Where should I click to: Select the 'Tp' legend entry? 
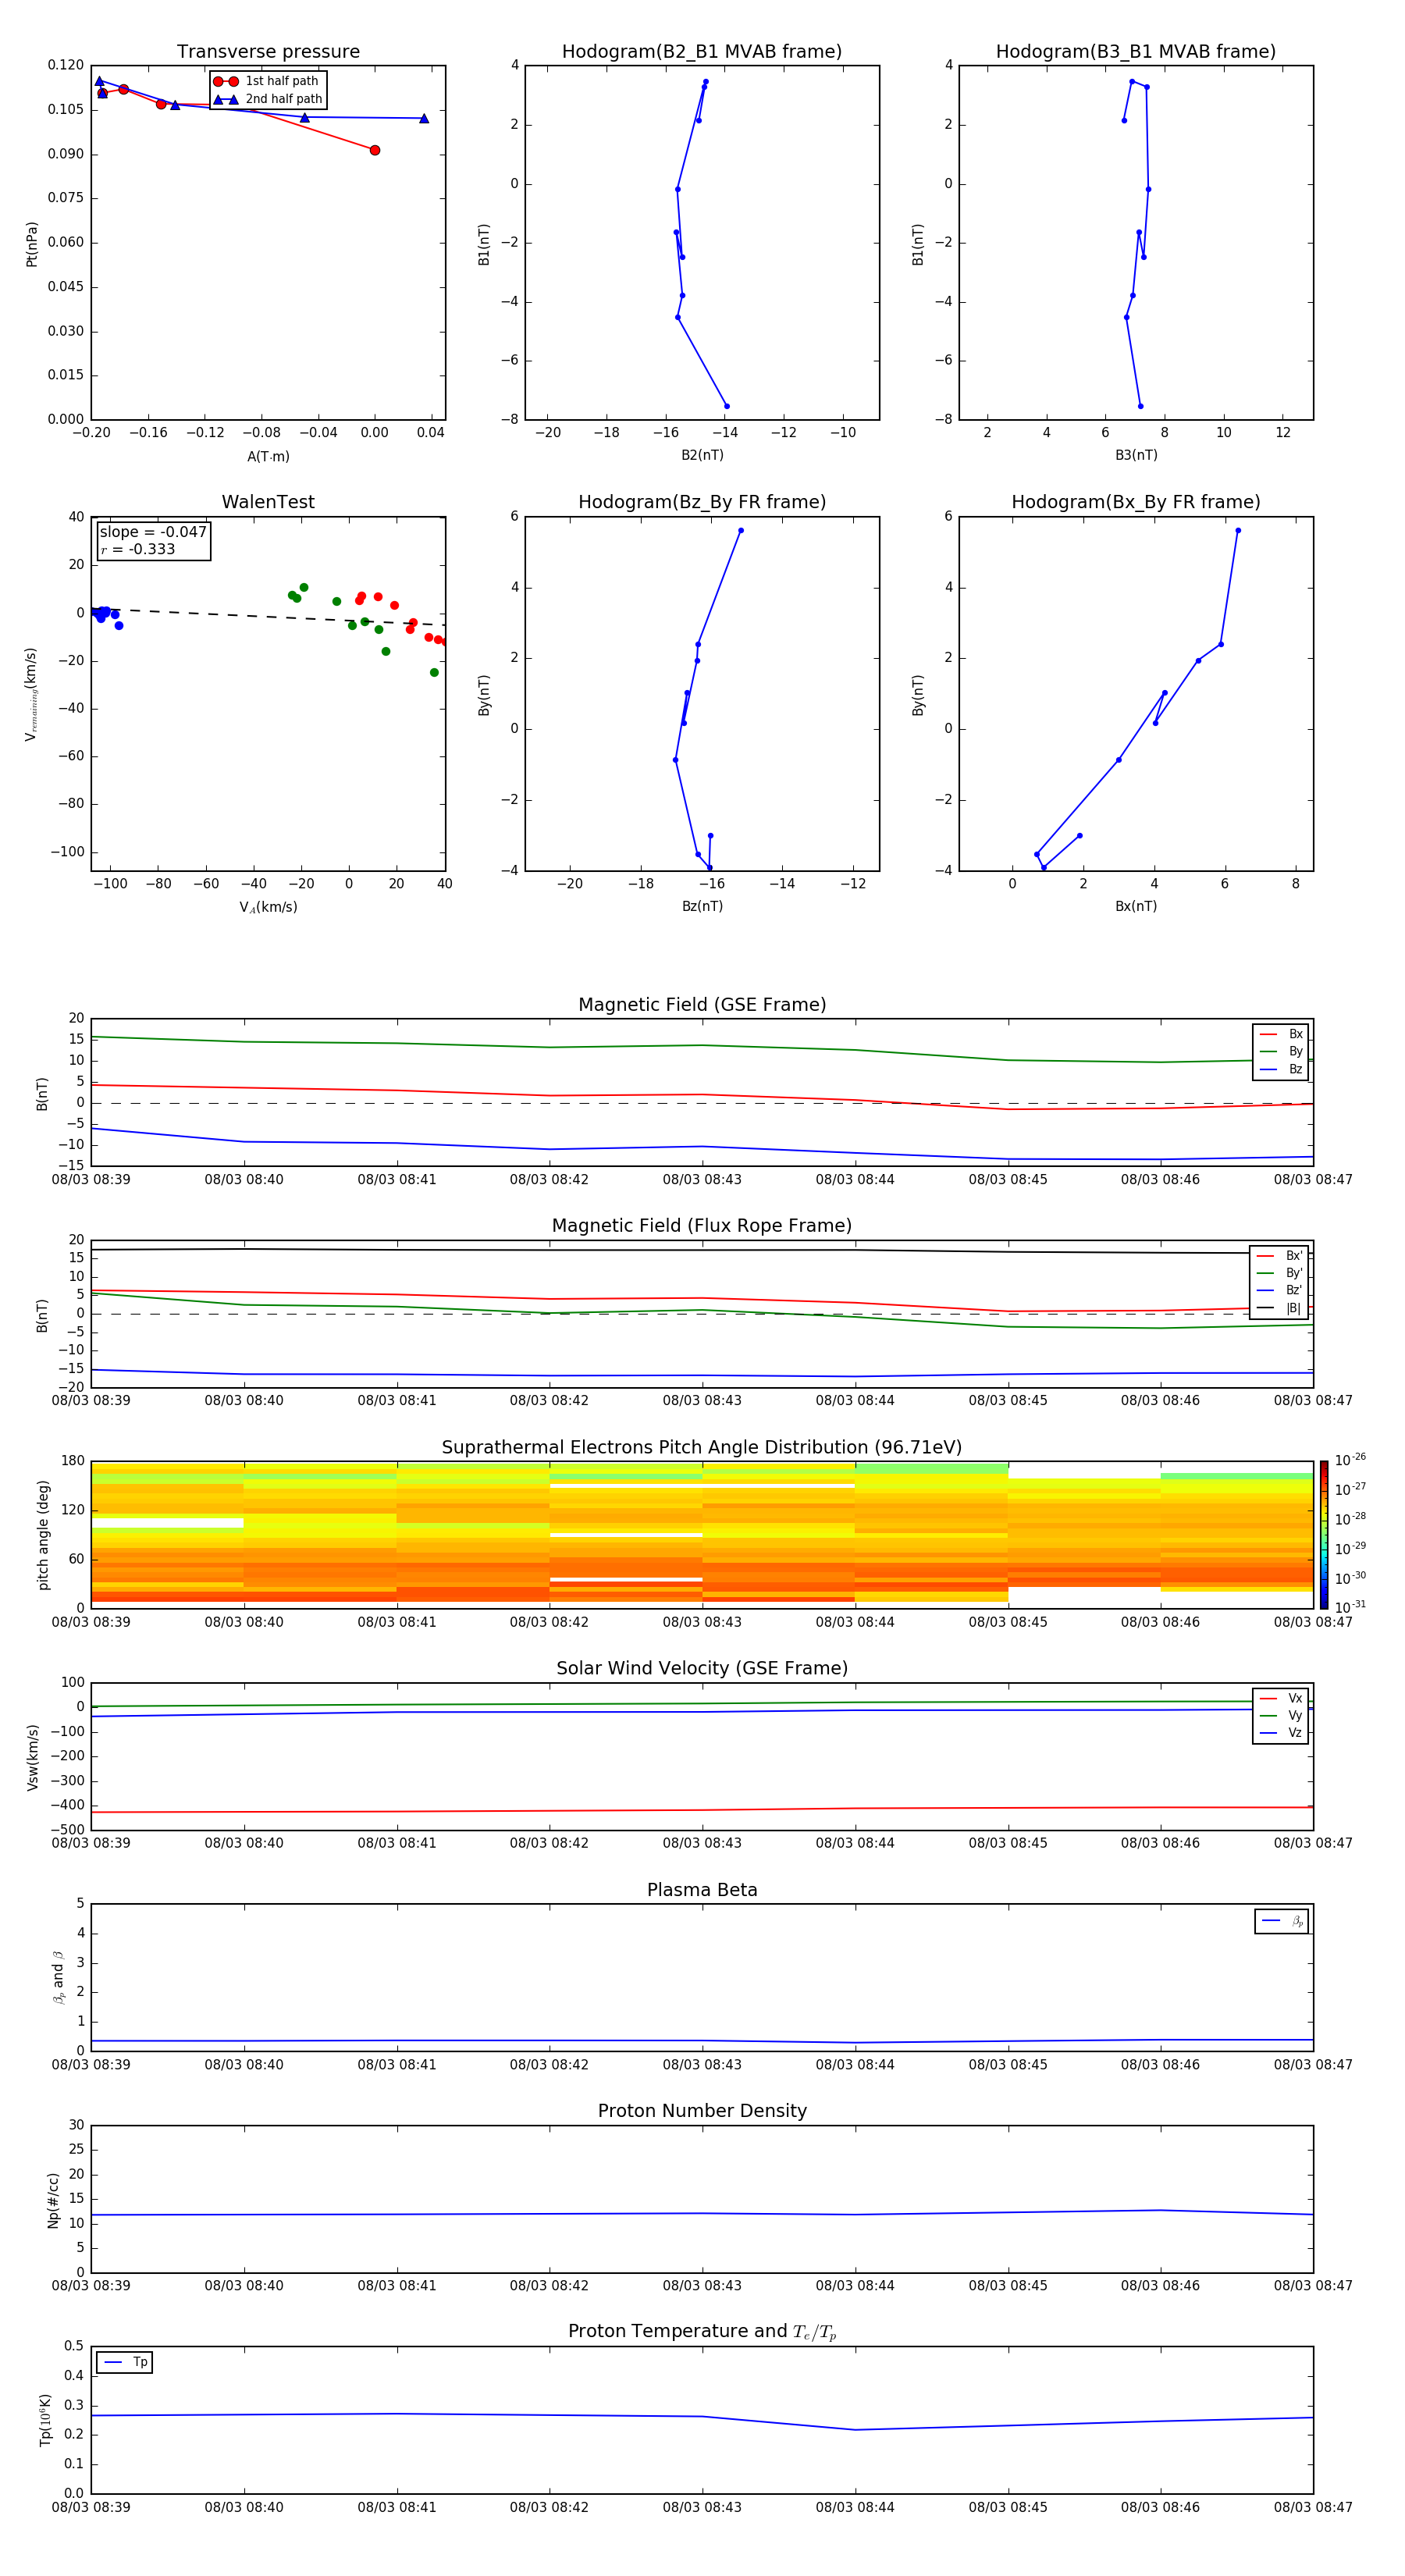[x=126, y=2362]
